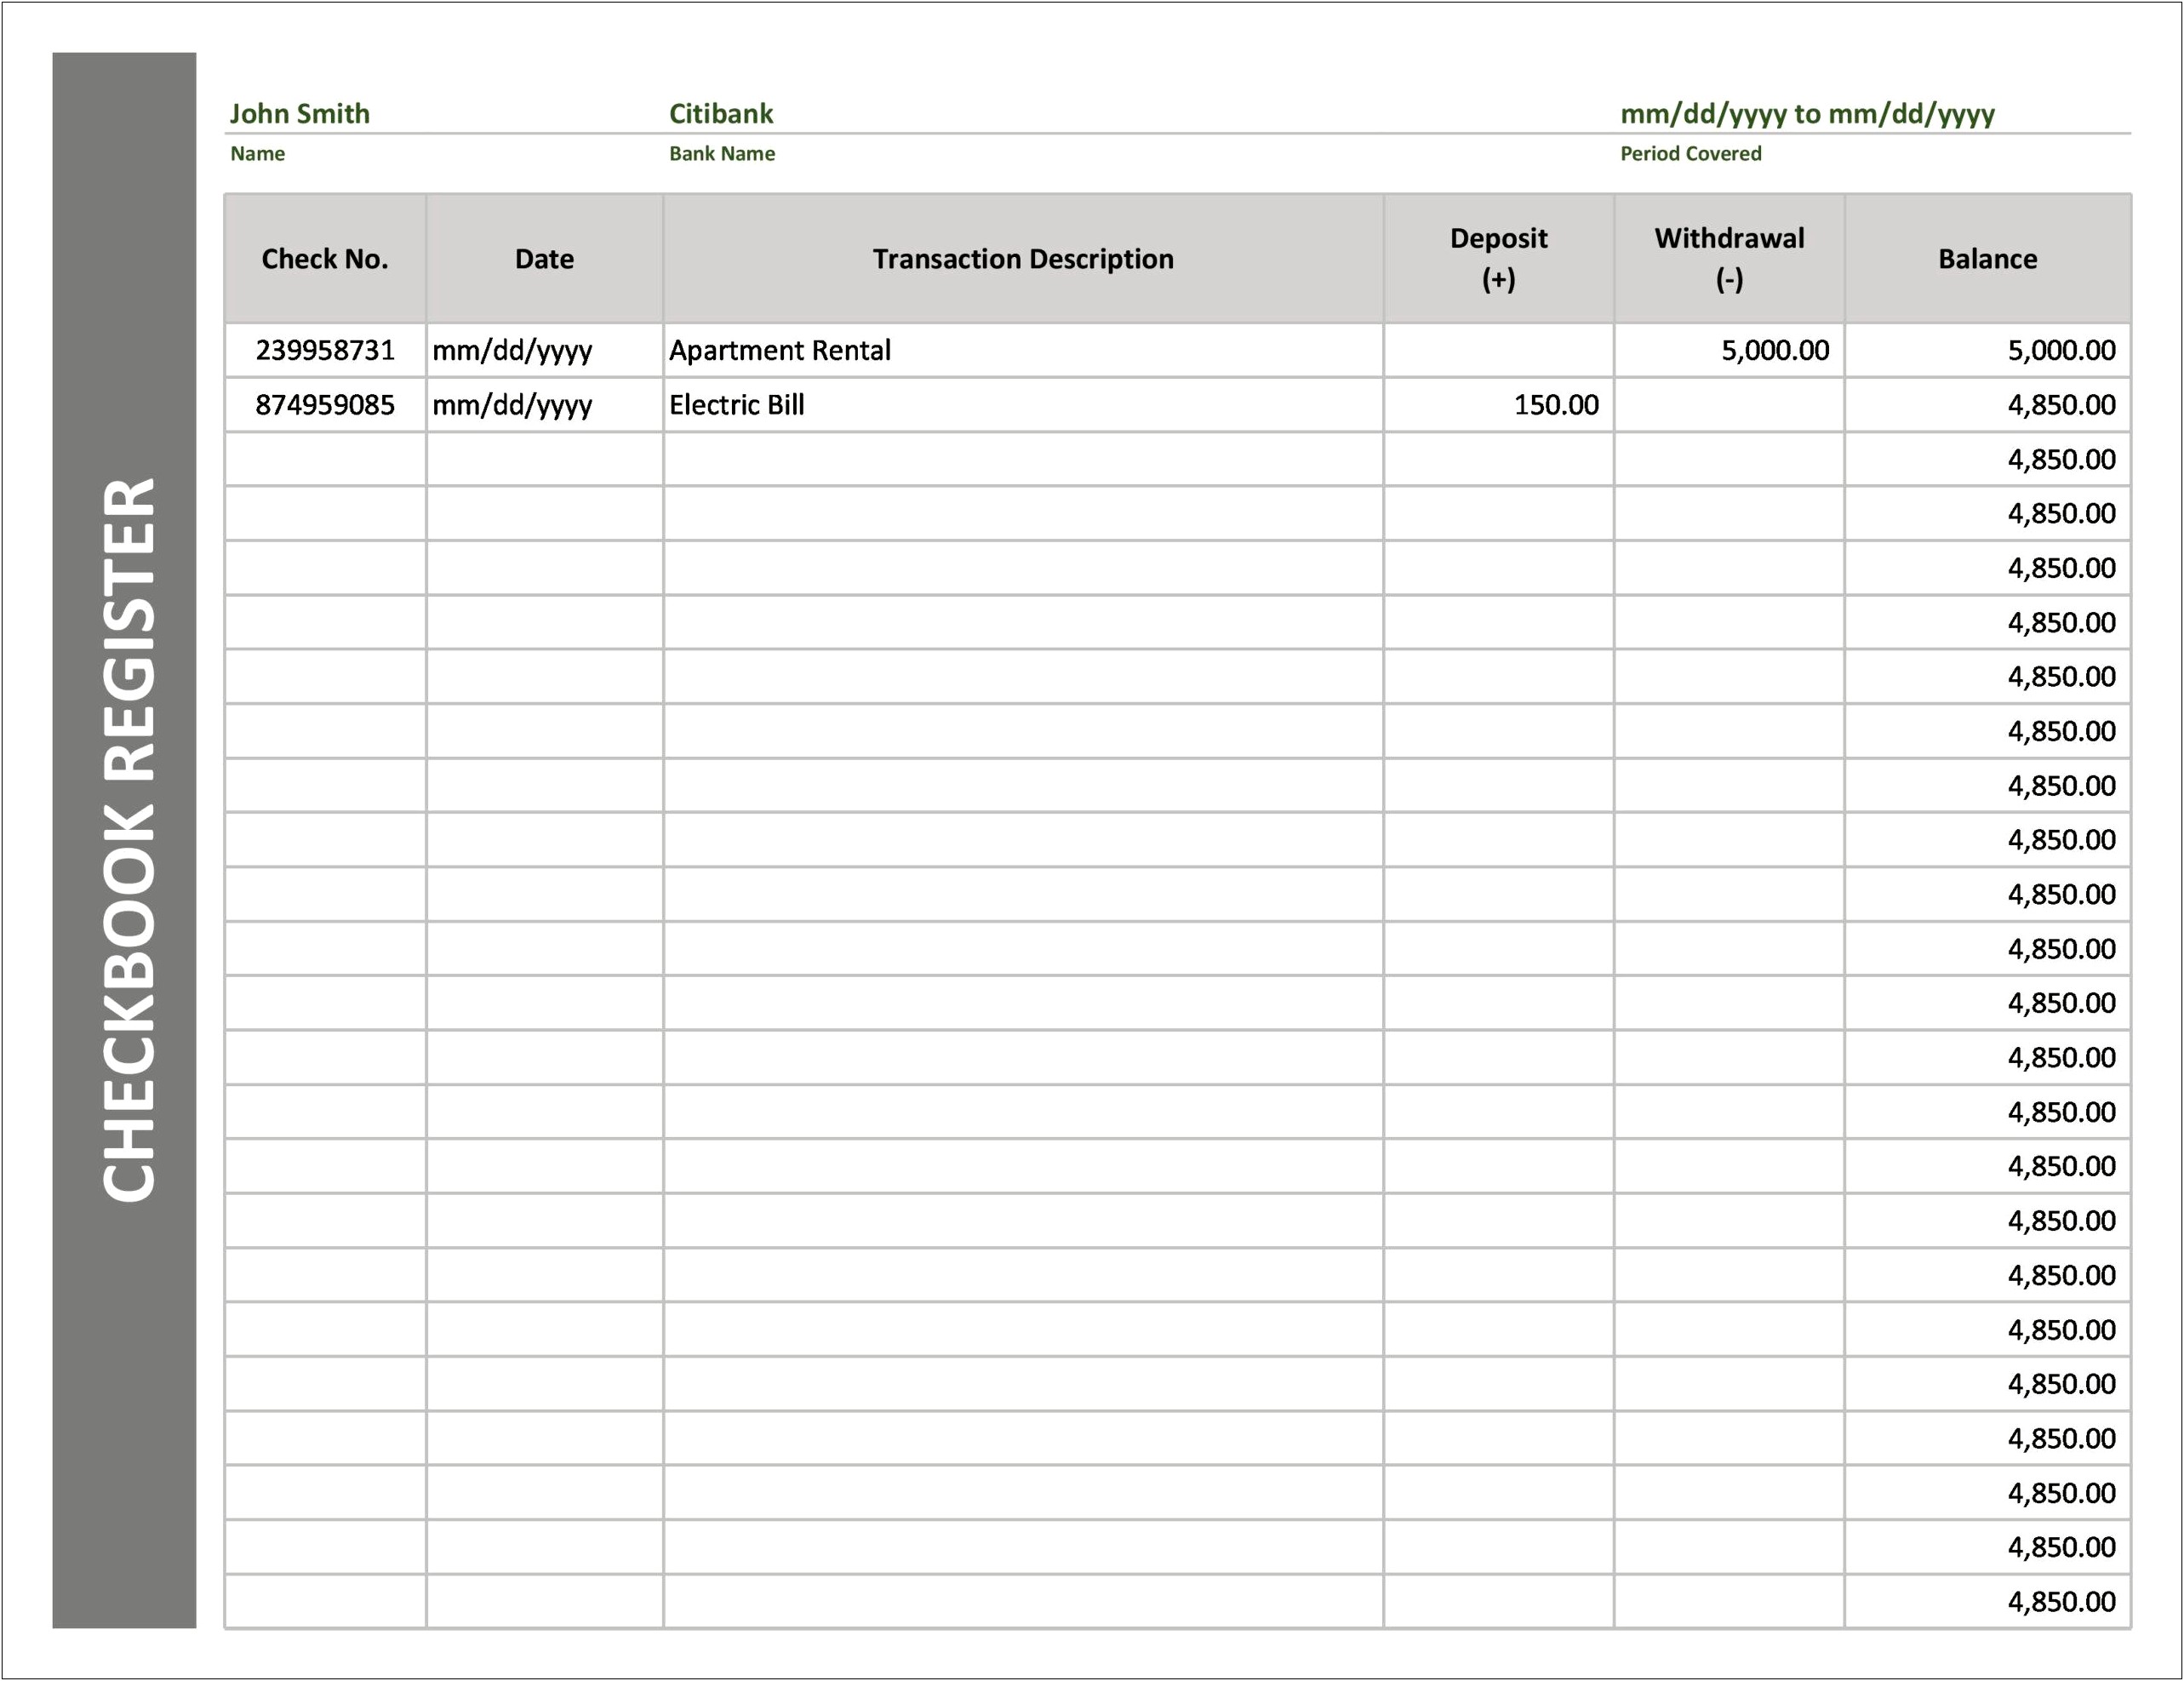Select the 'Electric Bill' description cell
This screenshot has height=1681, width=2184.
pos(1023,405)
